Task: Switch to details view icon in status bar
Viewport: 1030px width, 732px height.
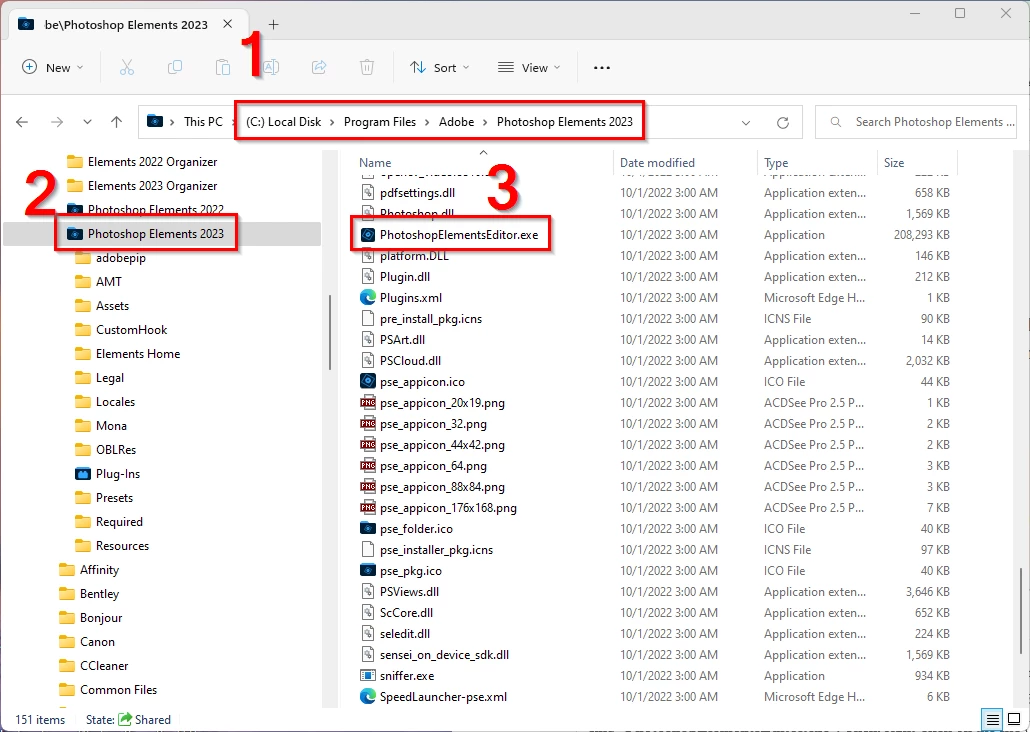Action: point(993,720)
